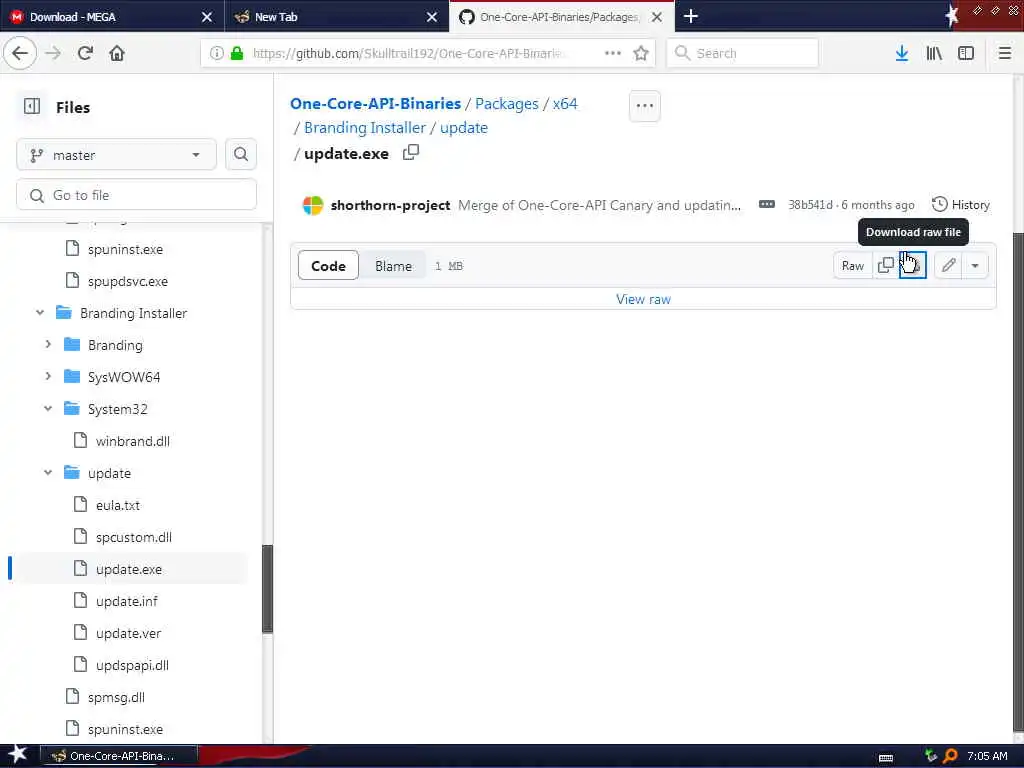The image size is (1024, 768).
Task: Open keyboard icon in system tray
Action: click(886, 758)
